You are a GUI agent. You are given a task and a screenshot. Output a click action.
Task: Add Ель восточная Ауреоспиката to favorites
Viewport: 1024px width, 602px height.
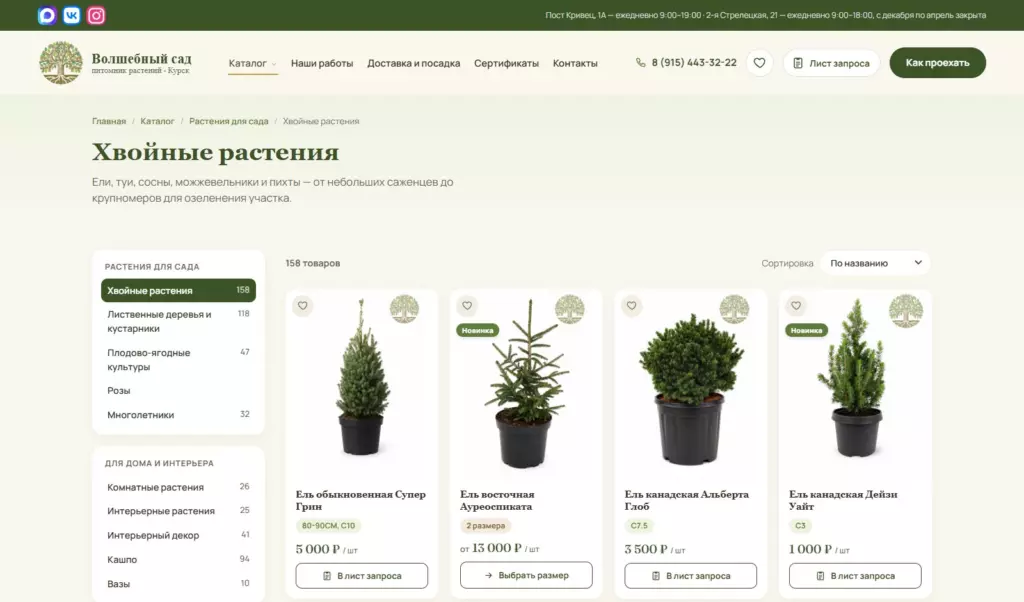pos(467,305)
